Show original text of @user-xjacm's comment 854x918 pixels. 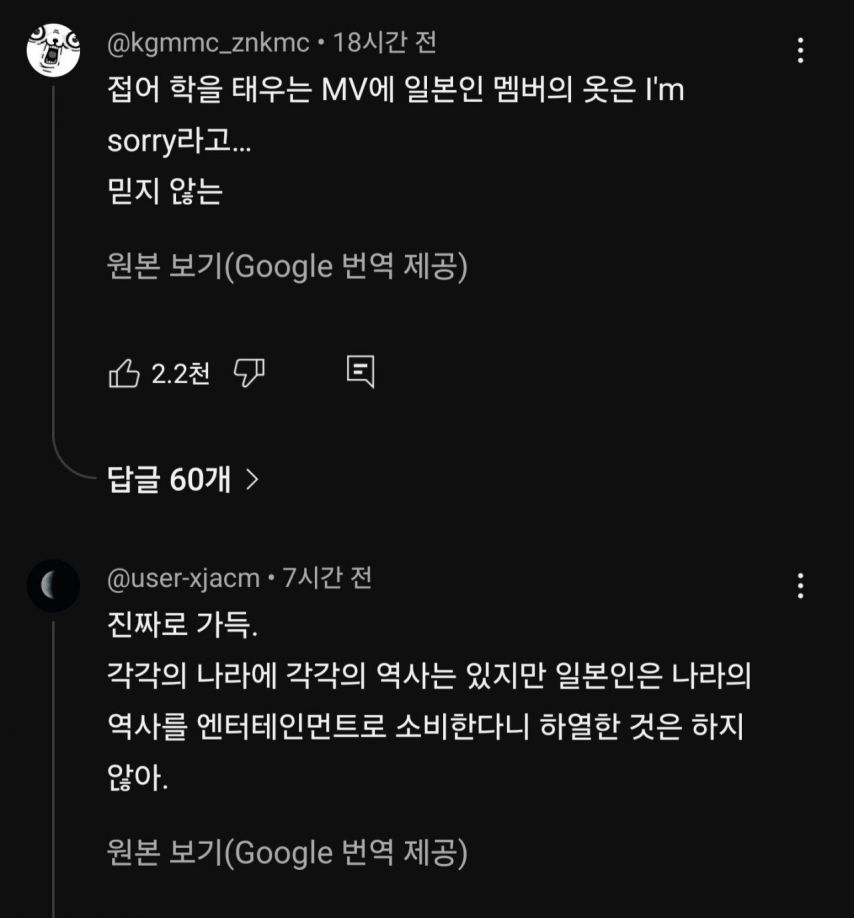pos(287,852)
